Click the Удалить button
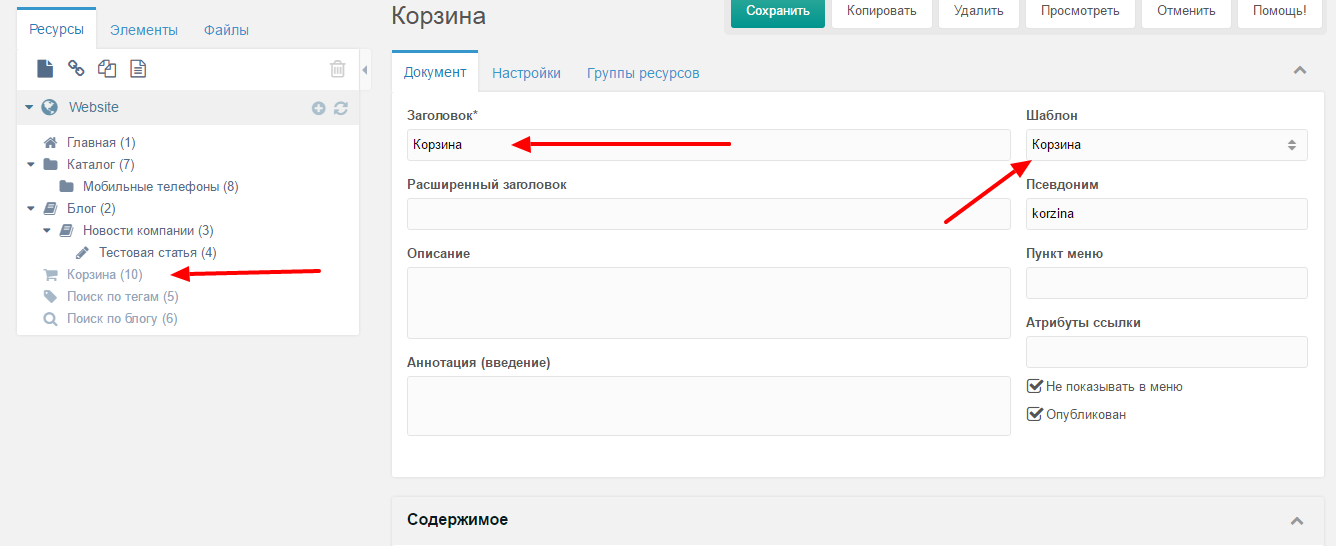Viewport: 1336px width, 546px height. [979, 11]
